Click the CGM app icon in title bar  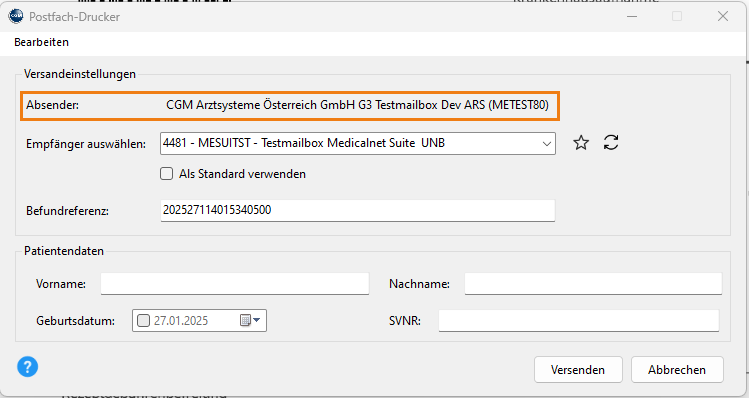(x=16, y=16)
